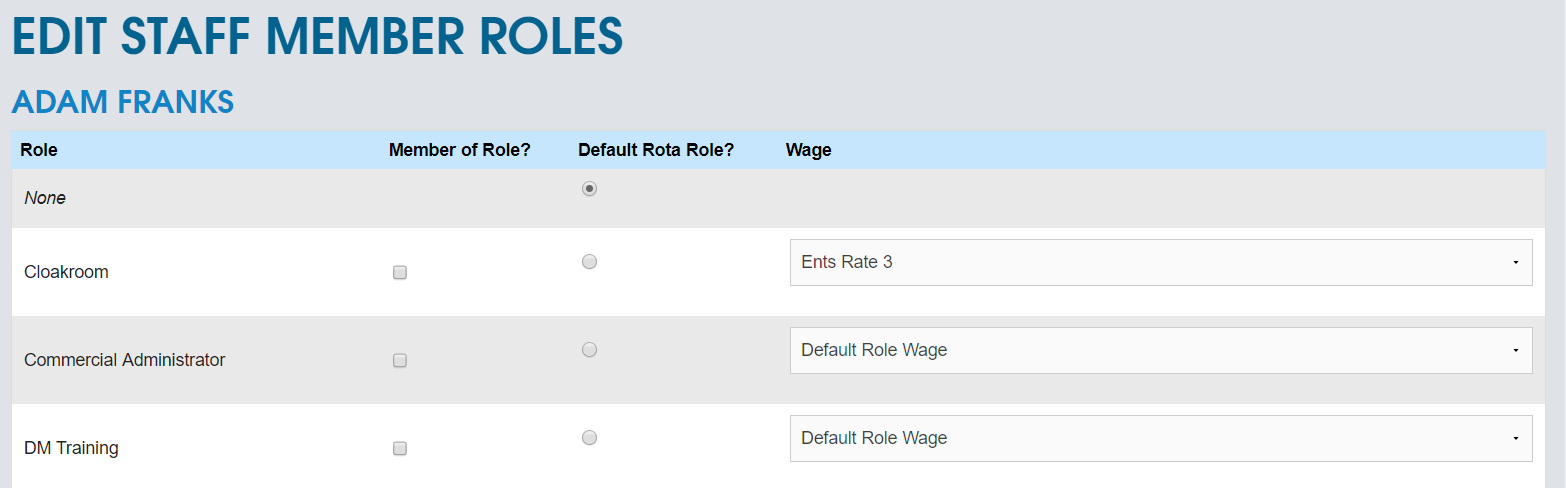The image size is (1566, 488).
Task: Open the DM Training wage selector
Action: click(1160, 438)
